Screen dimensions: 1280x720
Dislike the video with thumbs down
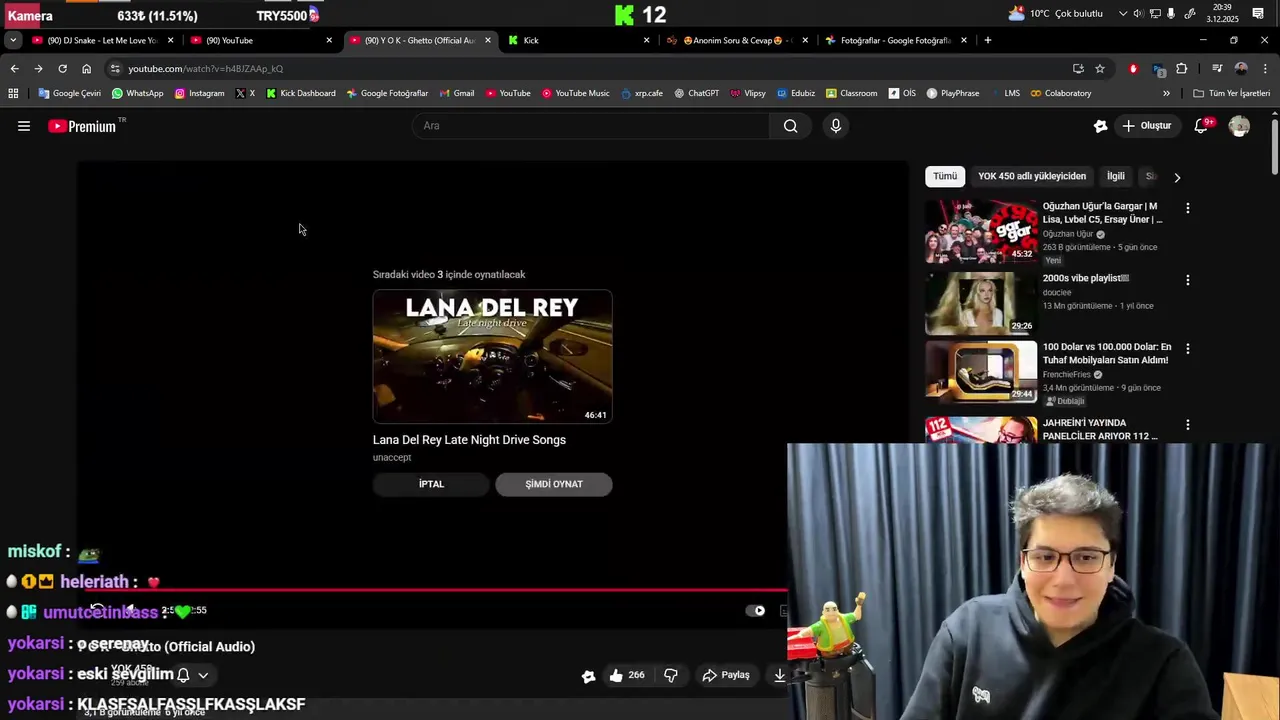click(671, 675)
